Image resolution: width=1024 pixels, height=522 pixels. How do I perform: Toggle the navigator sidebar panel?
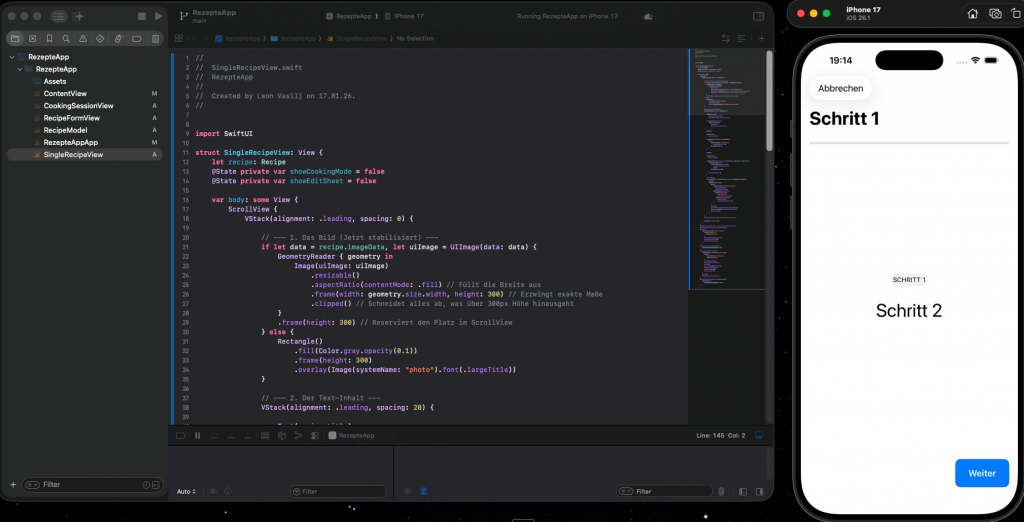[x=58, y=17]
